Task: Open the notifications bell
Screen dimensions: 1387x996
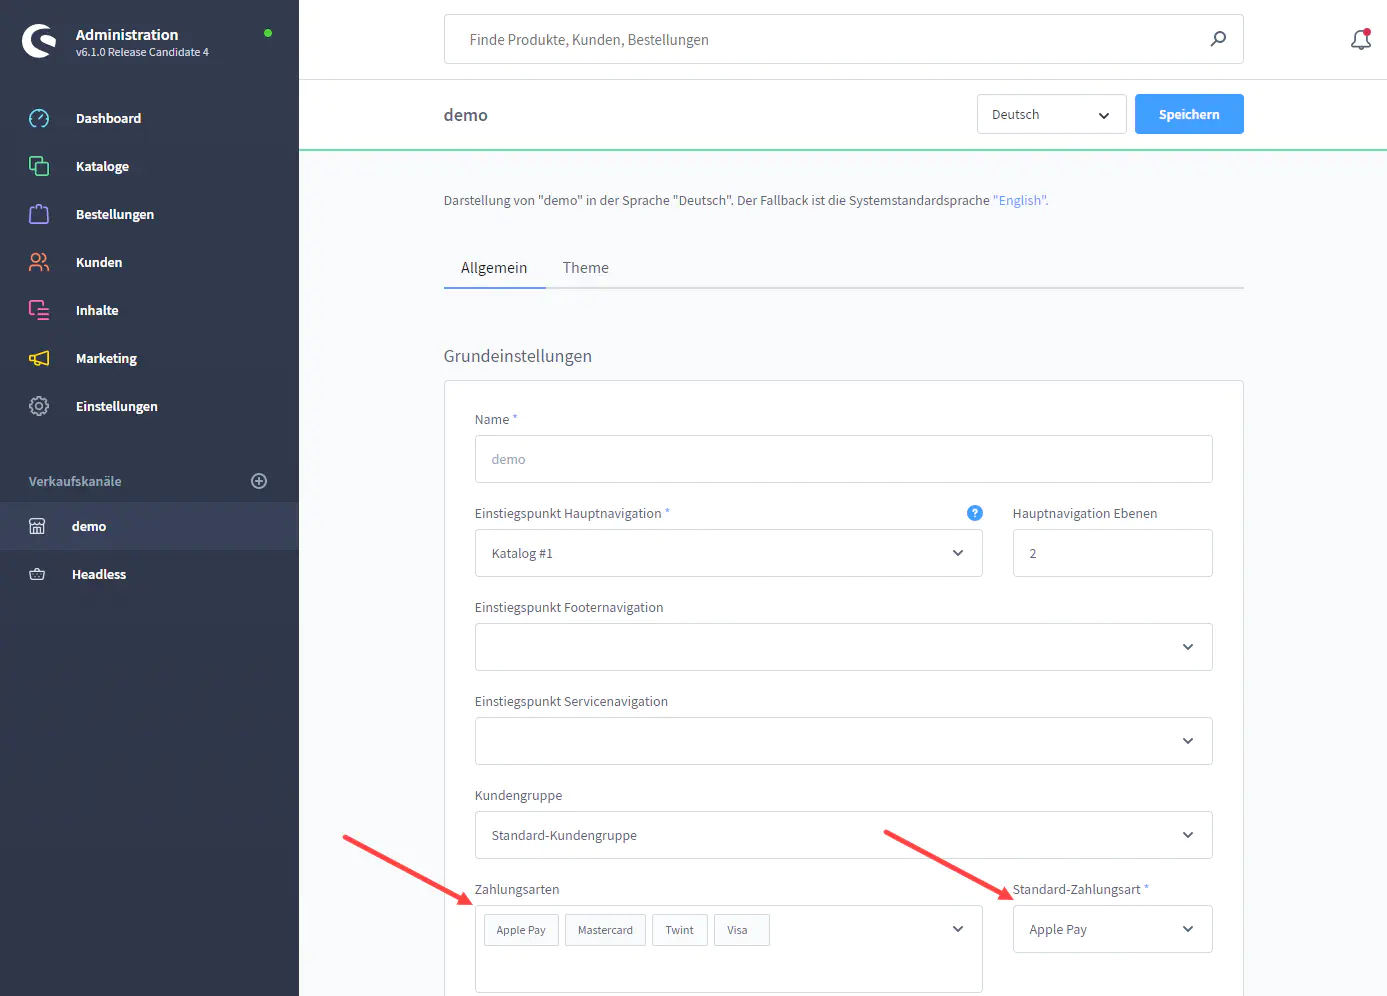Action: (1360, 40)
